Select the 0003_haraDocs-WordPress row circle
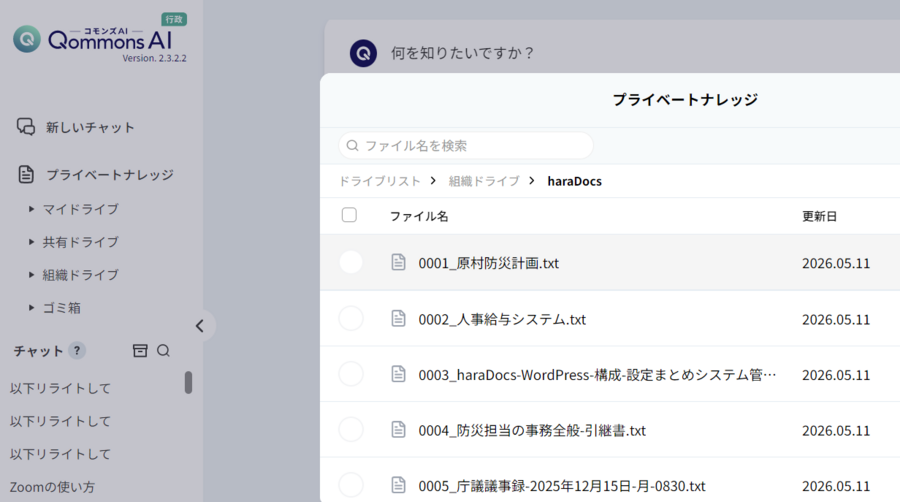This screenshot has height=502, width=900. click(351, 374)
